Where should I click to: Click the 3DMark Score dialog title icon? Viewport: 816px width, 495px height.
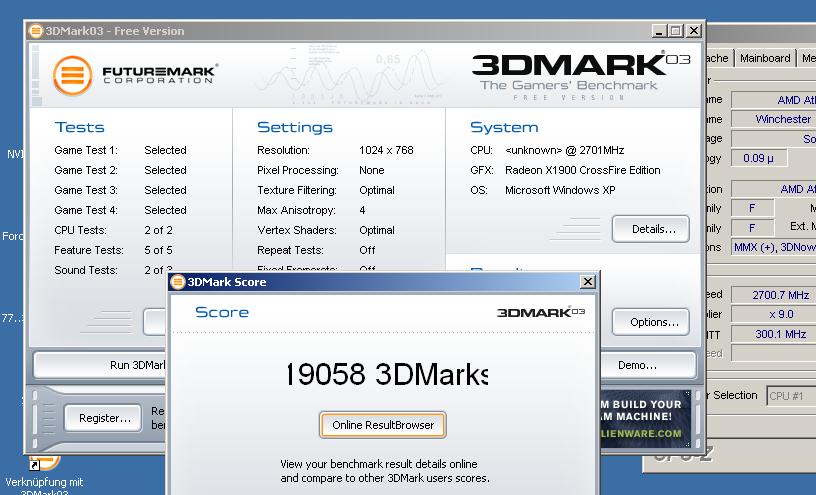tap(178, 282)
